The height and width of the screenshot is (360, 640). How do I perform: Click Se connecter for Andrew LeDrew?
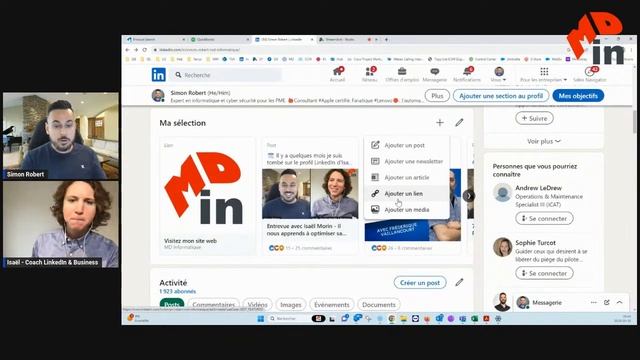(x=544, y=218)
